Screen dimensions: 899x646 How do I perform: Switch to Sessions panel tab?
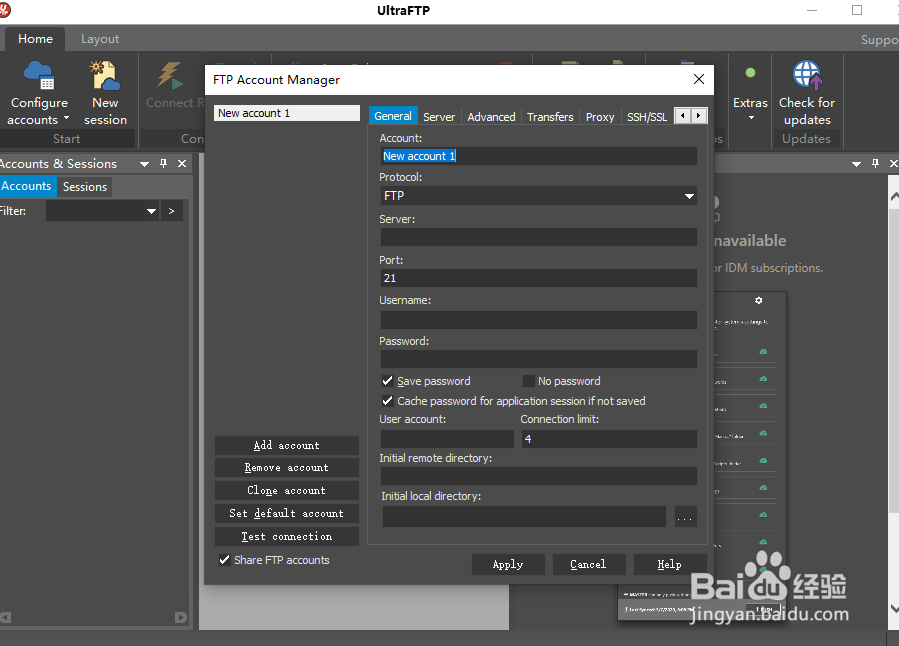(85, 187)
